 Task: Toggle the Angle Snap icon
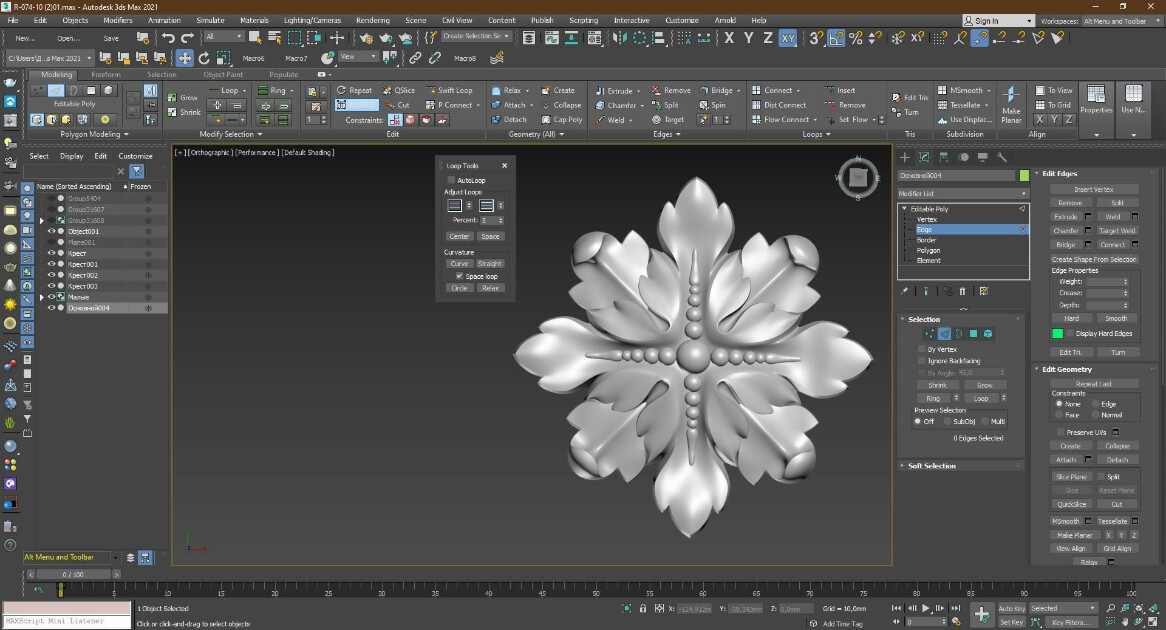[x=836, y=37]
